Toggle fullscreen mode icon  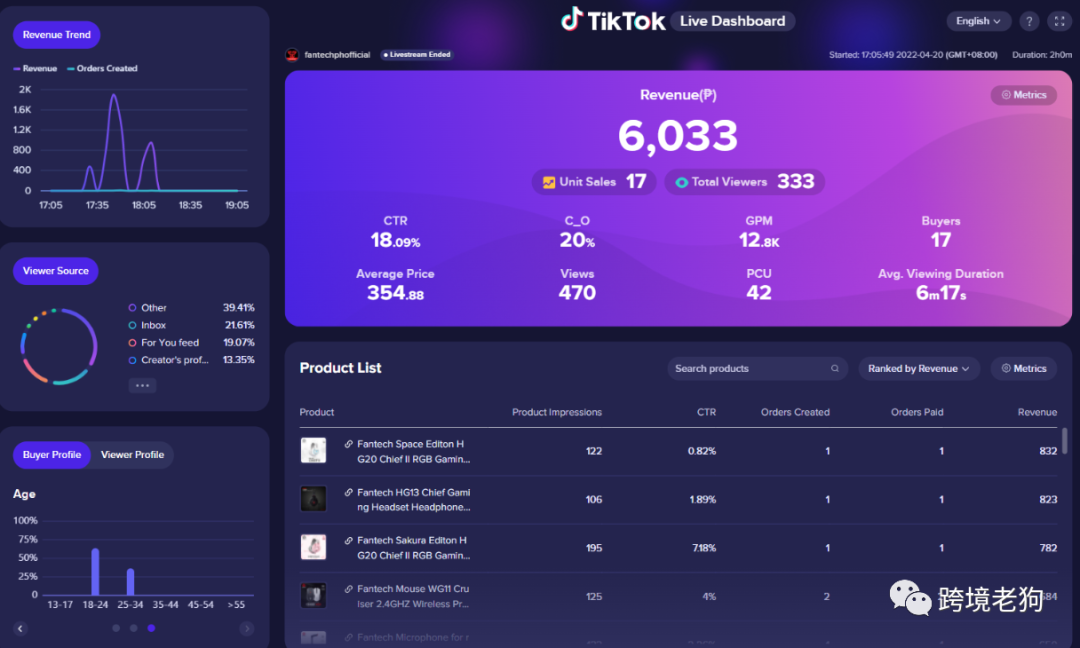[1059, 21]
